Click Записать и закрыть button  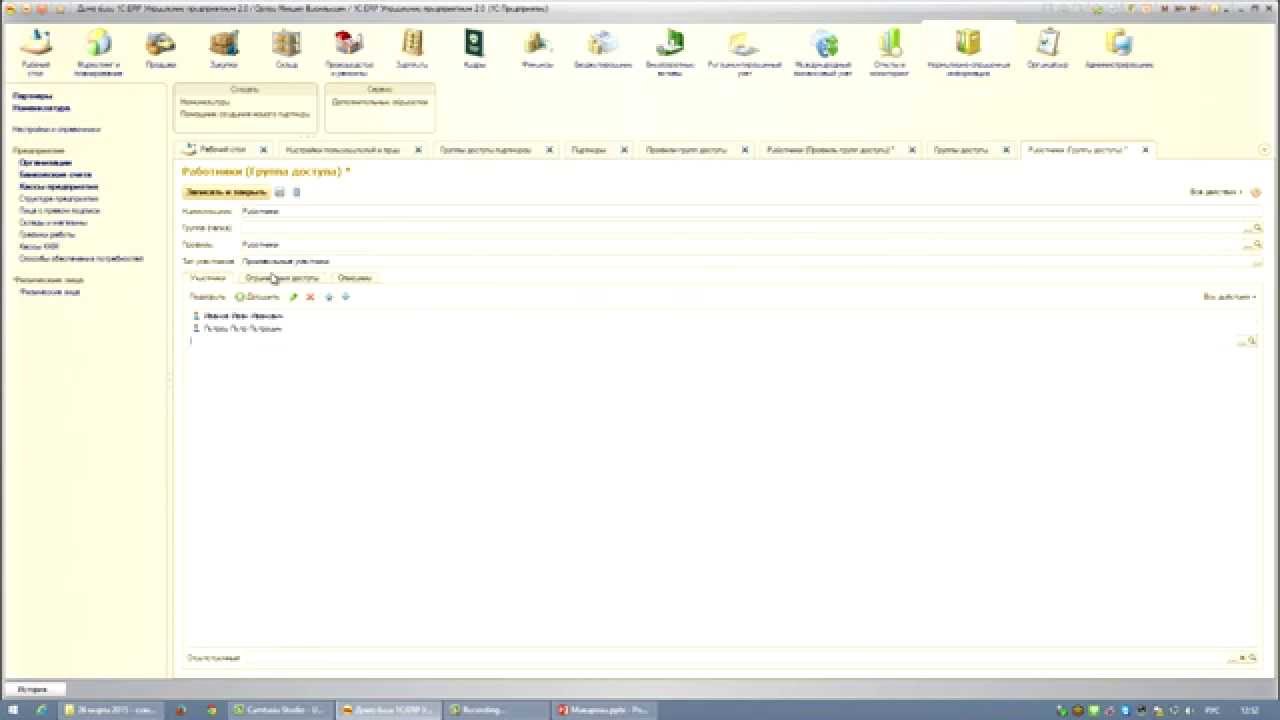click(226, 192)
